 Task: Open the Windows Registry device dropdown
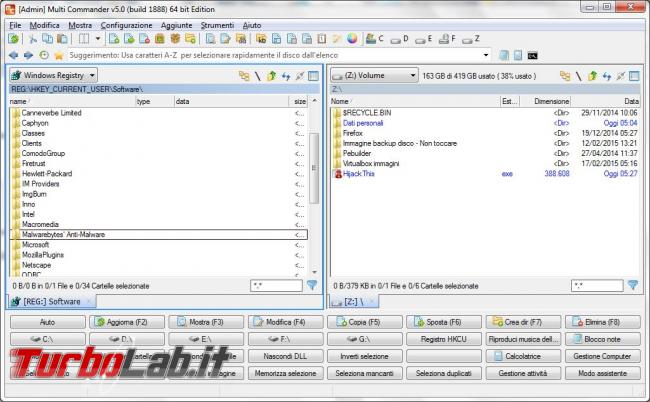pyautogui.click(x=53, y=75)
